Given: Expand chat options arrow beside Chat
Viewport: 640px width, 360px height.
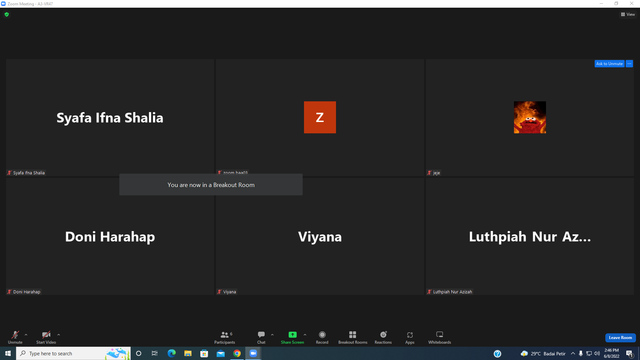Looking at the screenshot, I should pos(272,335).
